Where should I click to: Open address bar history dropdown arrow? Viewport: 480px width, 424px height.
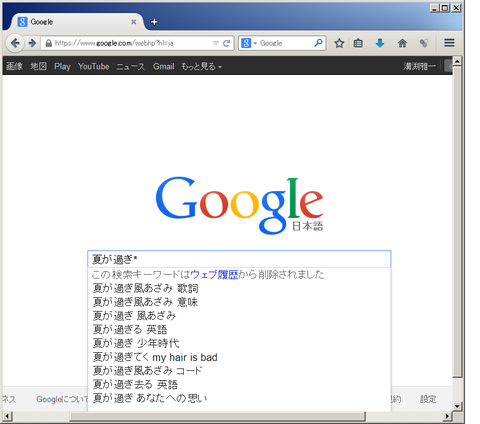216,43
